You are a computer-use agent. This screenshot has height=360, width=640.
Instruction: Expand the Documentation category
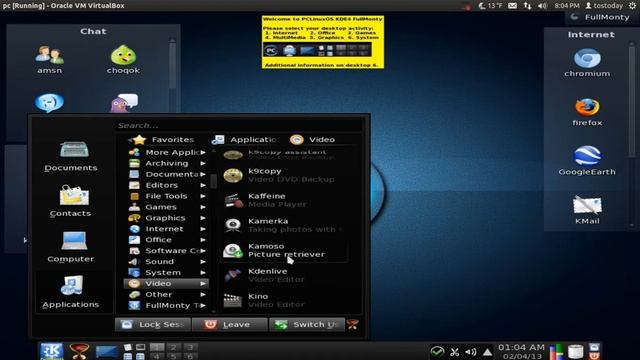click(167, 174)
